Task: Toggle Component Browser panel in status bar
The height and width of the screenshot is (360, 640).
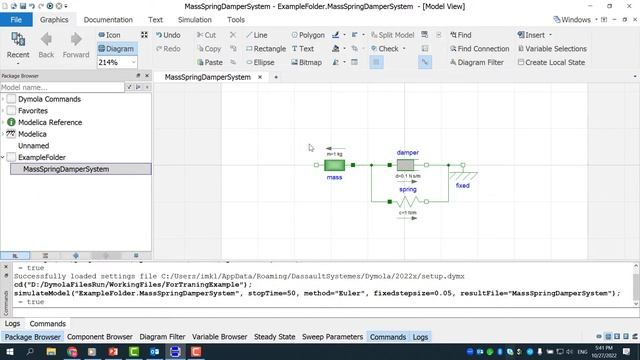Action: 100,337
